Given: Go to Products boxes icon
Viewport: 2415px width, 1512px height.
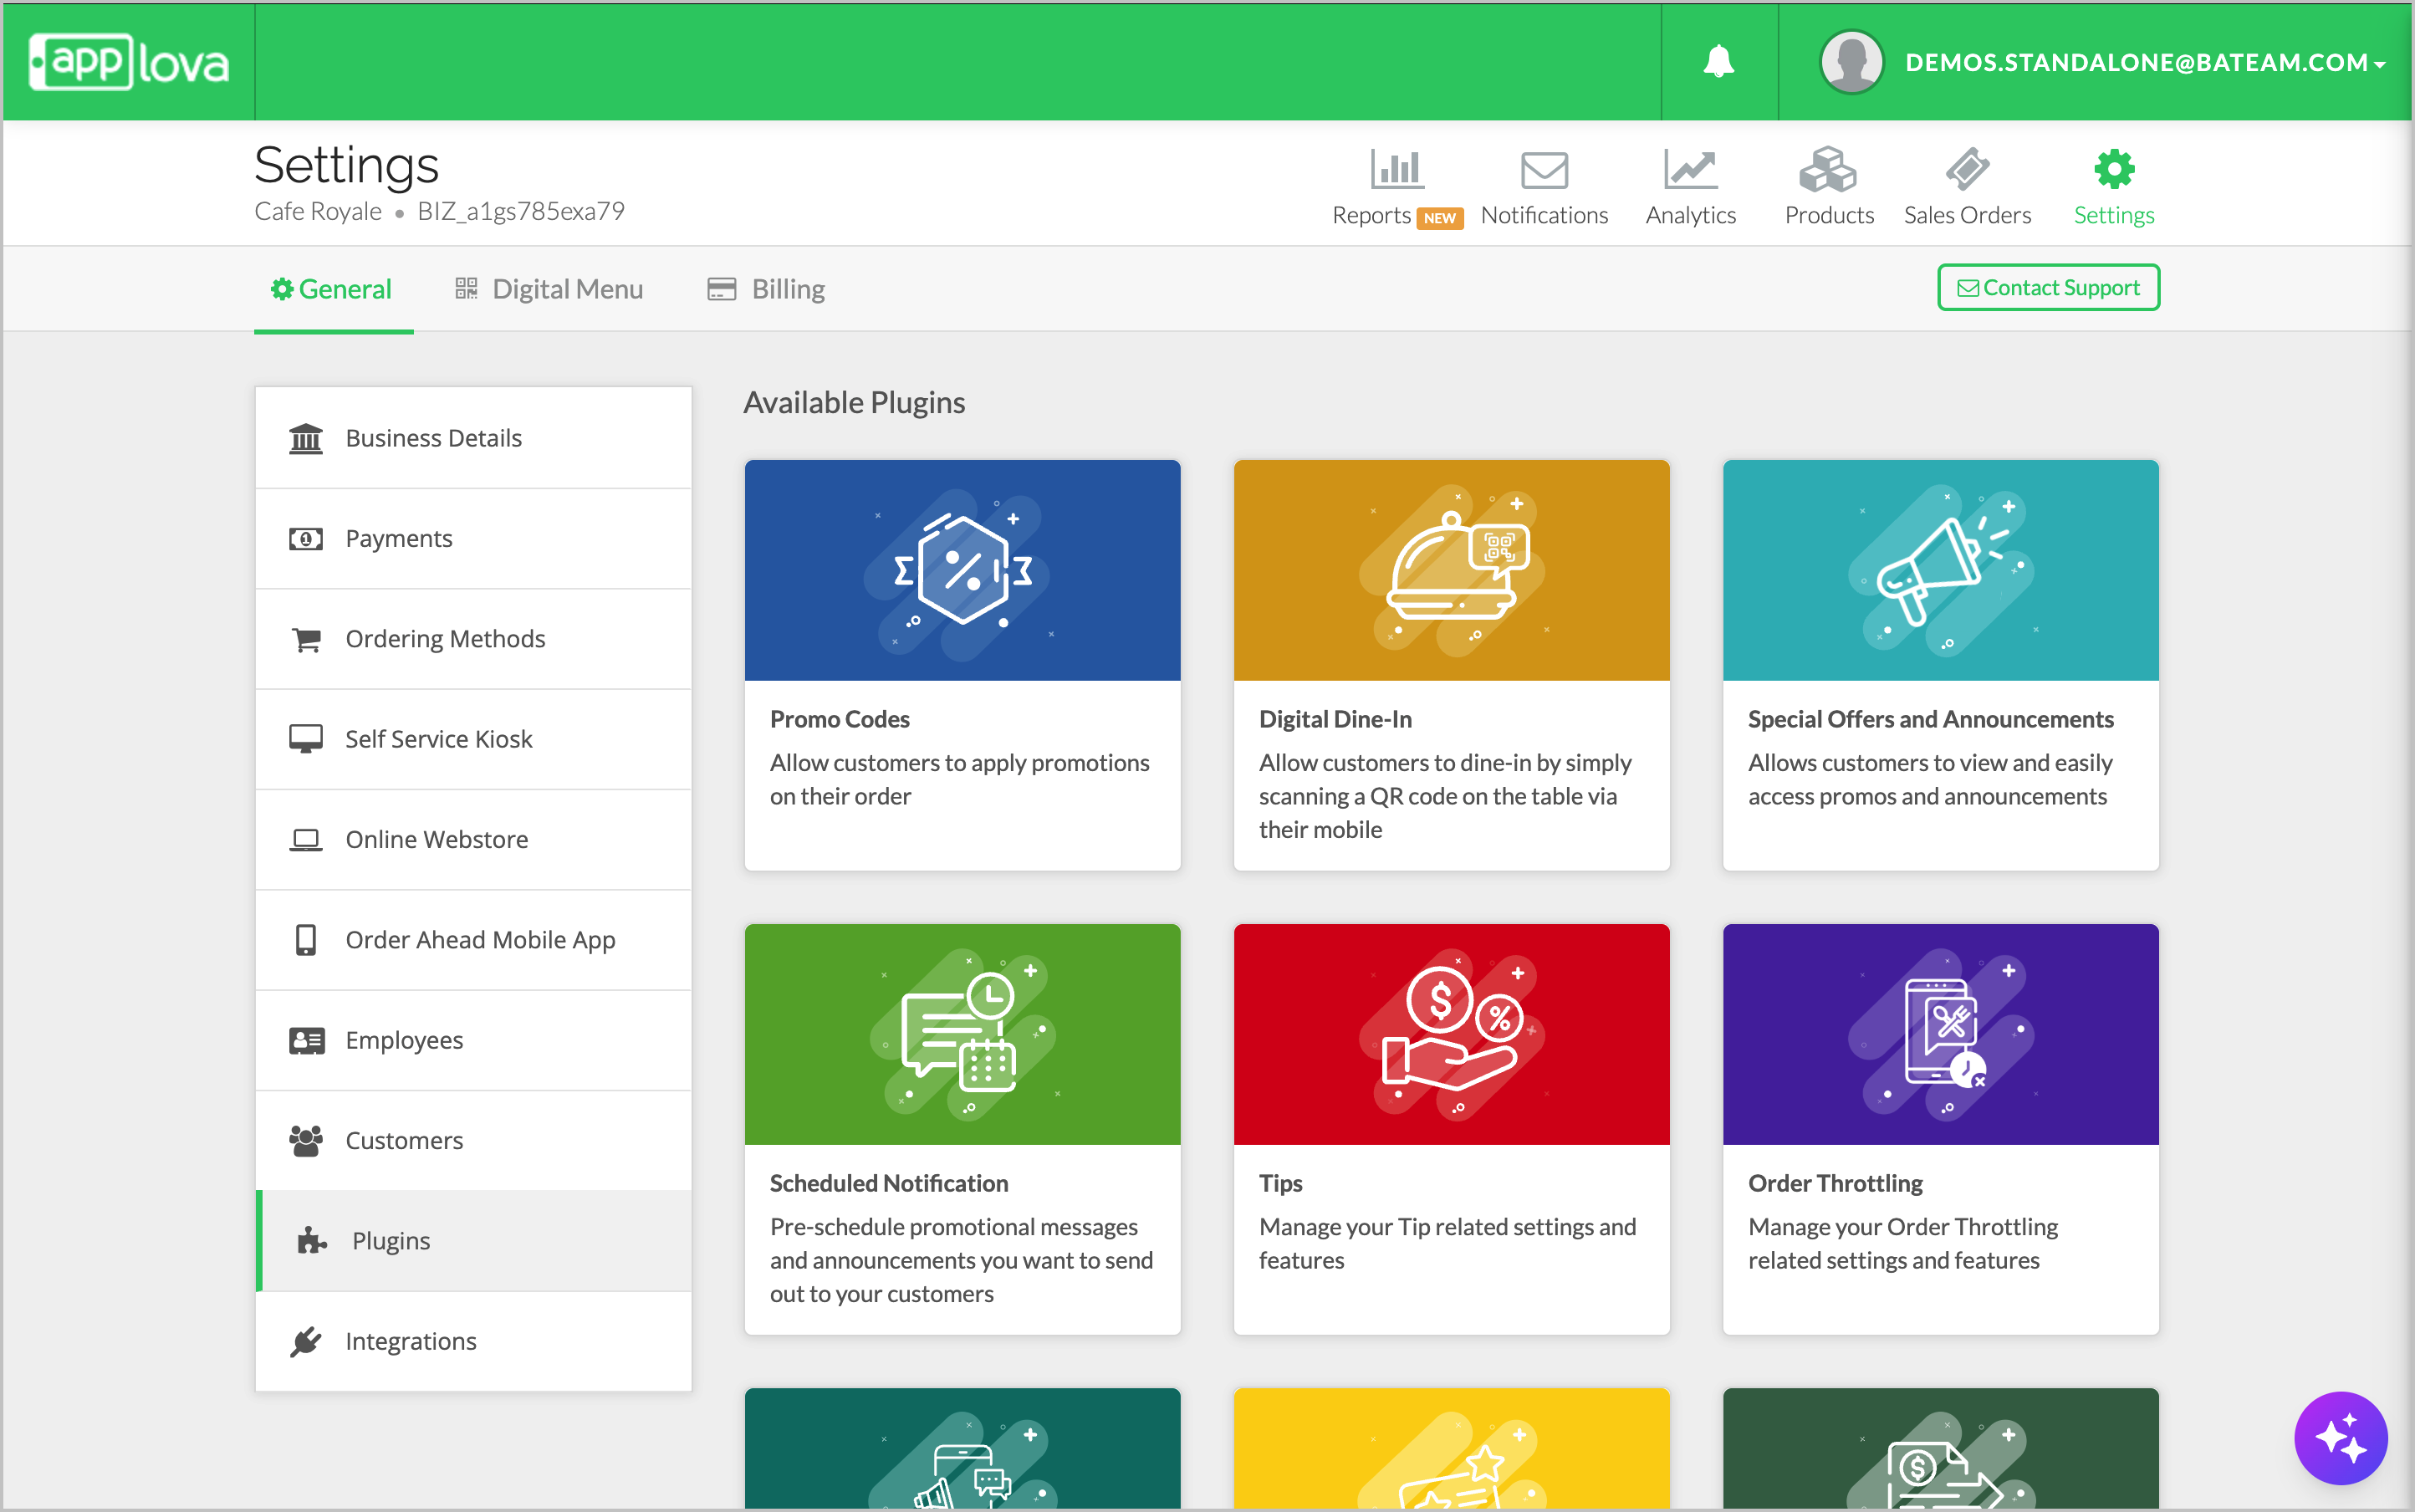Looking at the screenshot, I should point(1828,170).
